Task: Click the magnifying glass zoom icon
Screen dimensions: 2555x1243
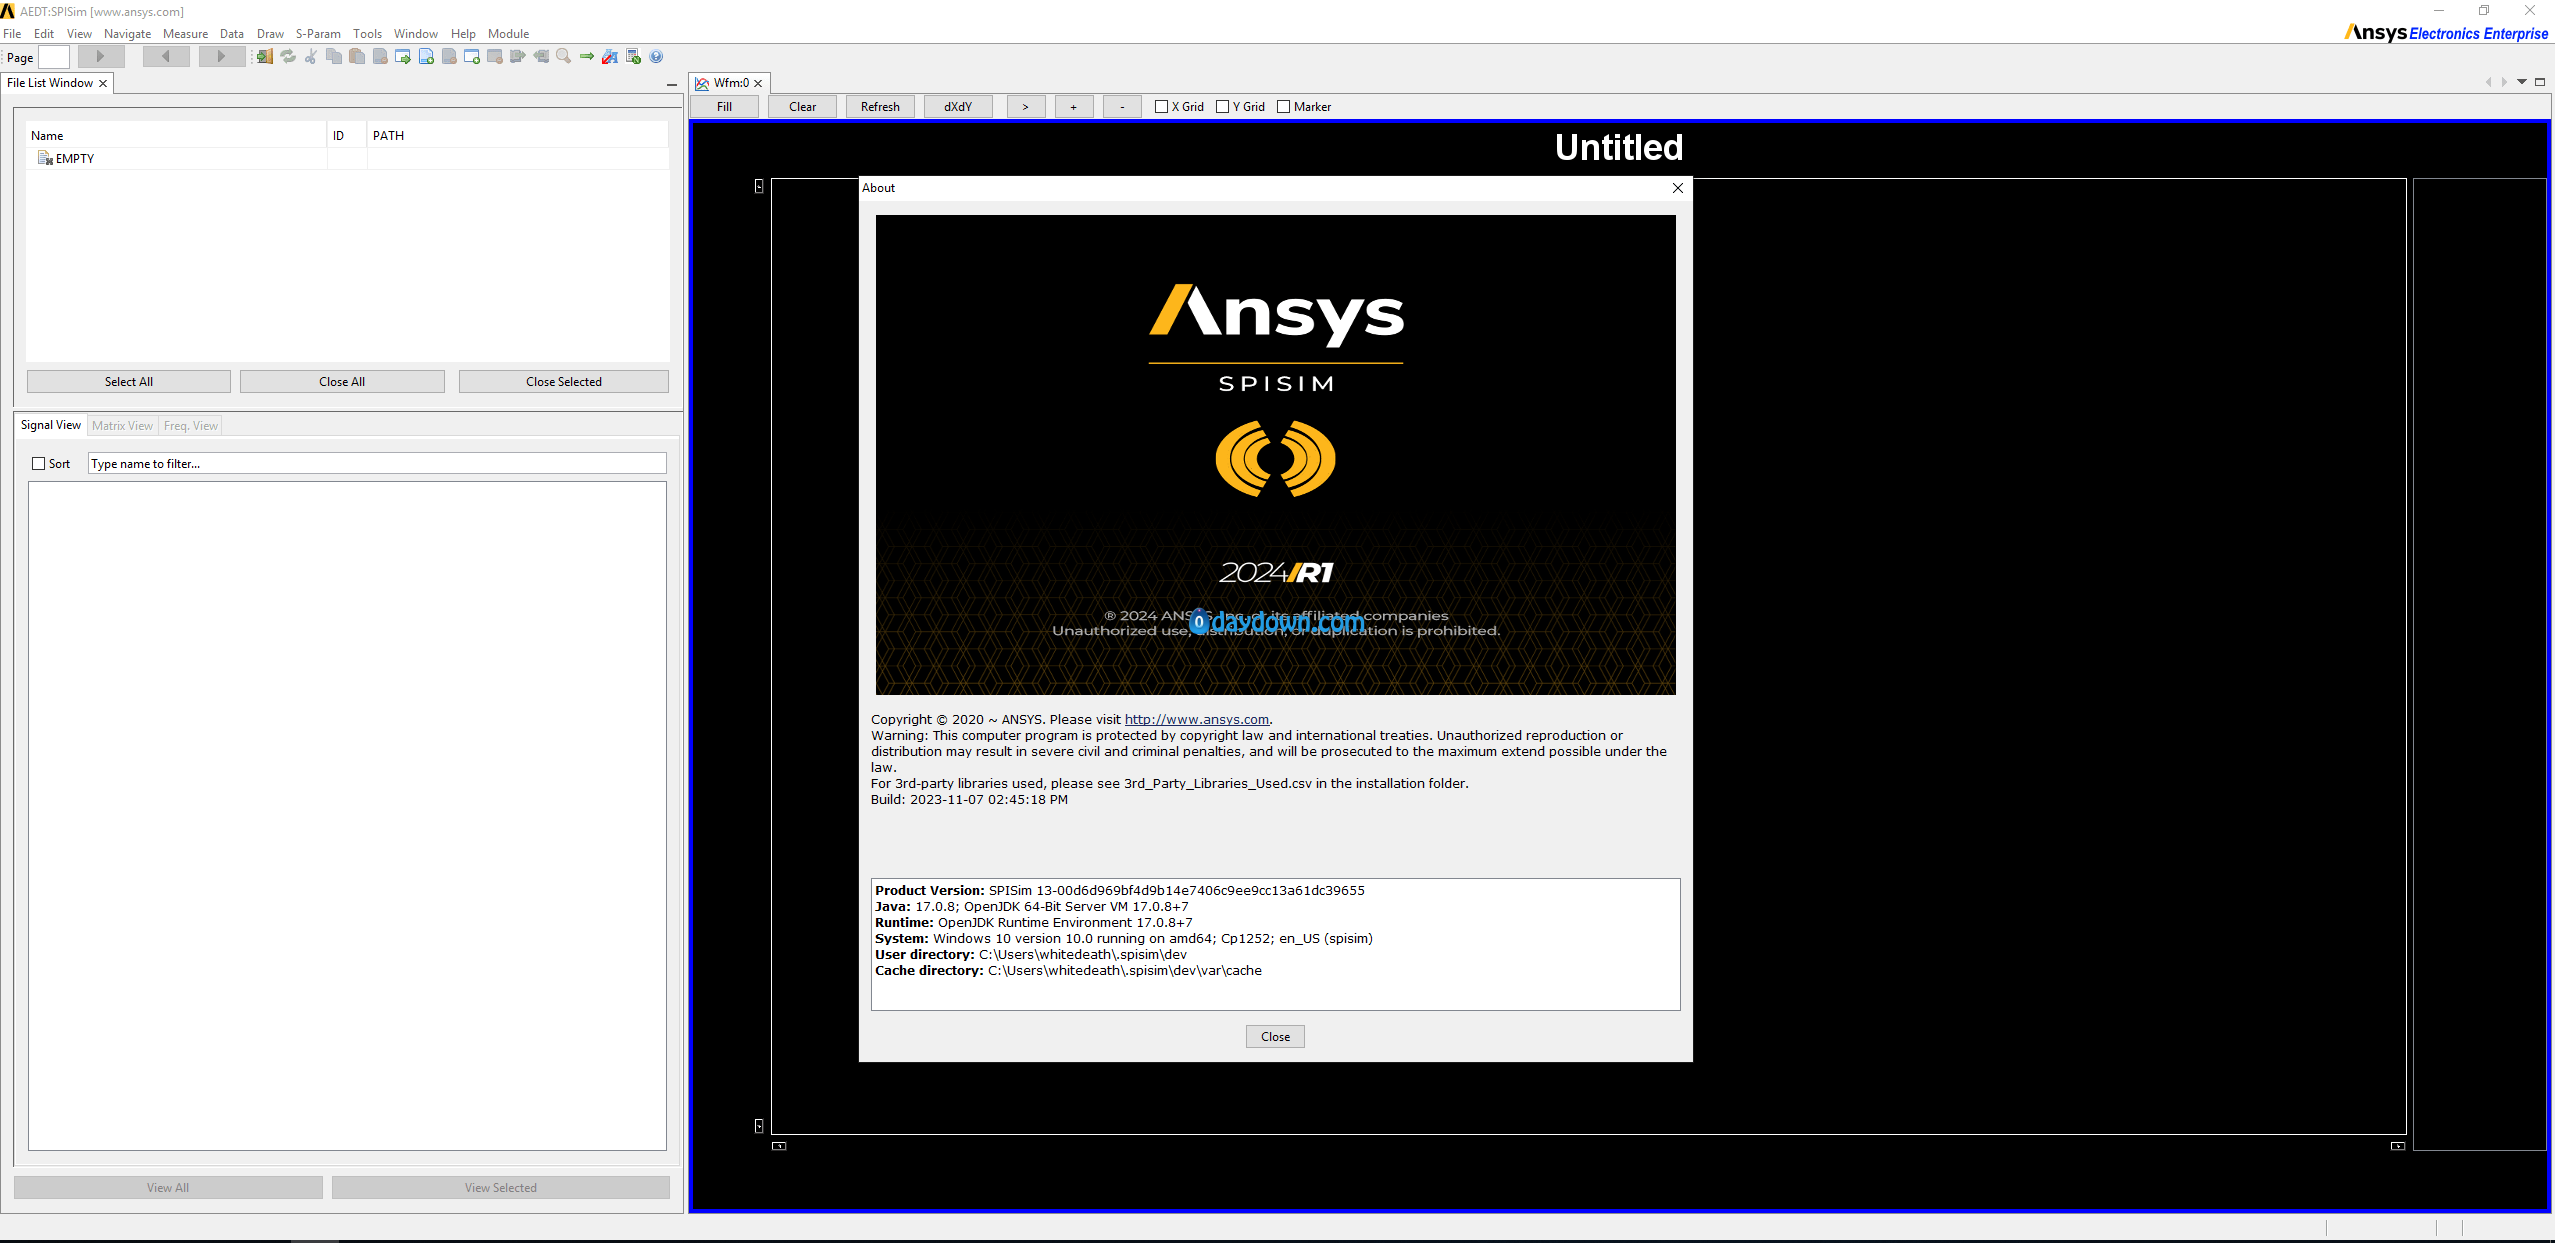Action: pos(564,57)
